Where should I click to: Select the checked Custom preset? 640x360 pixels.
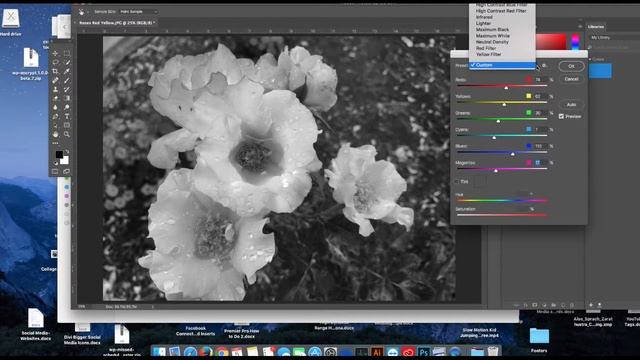pyautogui.click(x=502, y=65)
